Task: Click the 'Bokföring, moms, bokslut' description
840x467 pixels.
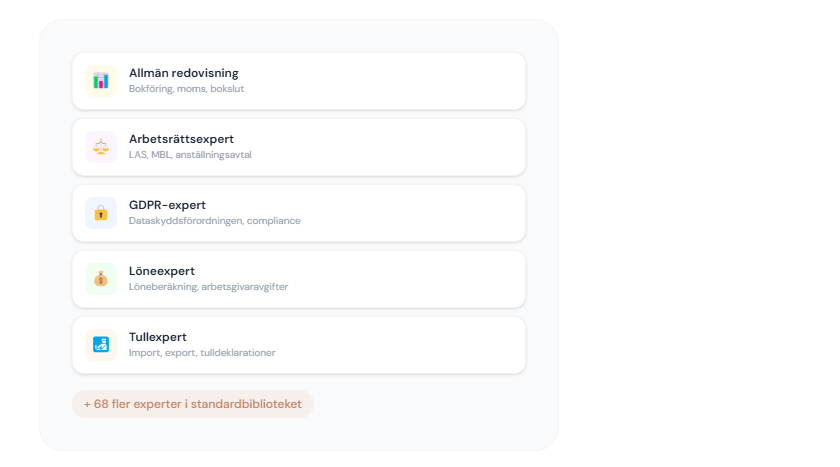Action: 187,89
